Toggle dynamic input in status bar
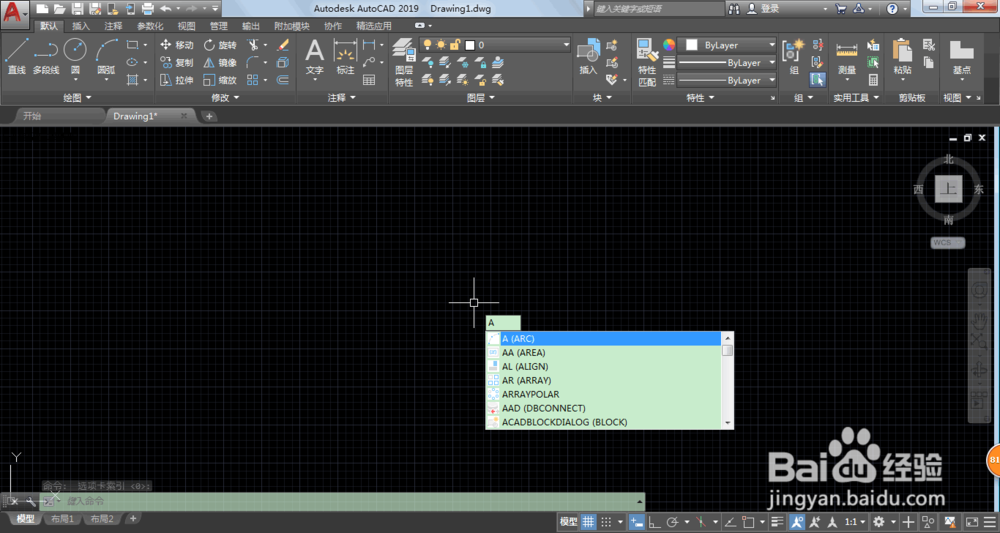This screenshot has height=533, width=1000. click(636, 522)
